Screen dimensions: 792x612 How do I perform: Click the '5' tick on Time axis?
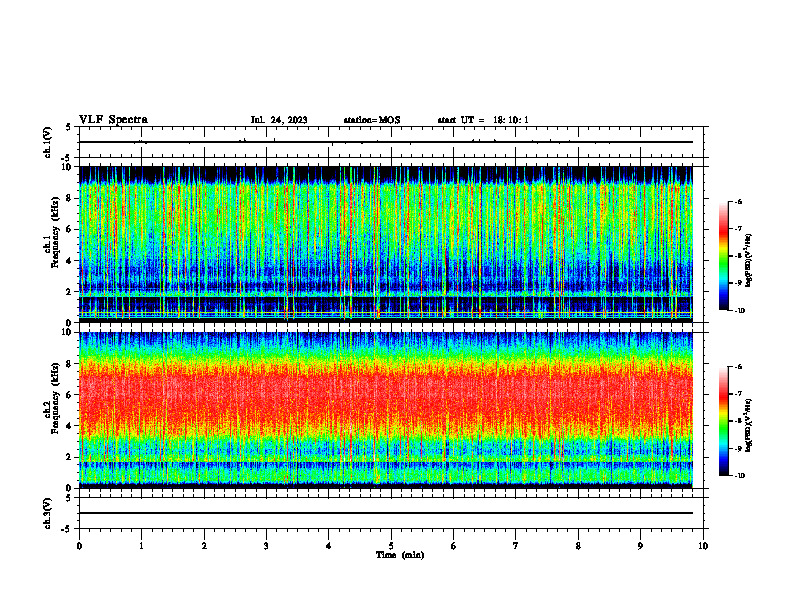(x=391, y=546)
